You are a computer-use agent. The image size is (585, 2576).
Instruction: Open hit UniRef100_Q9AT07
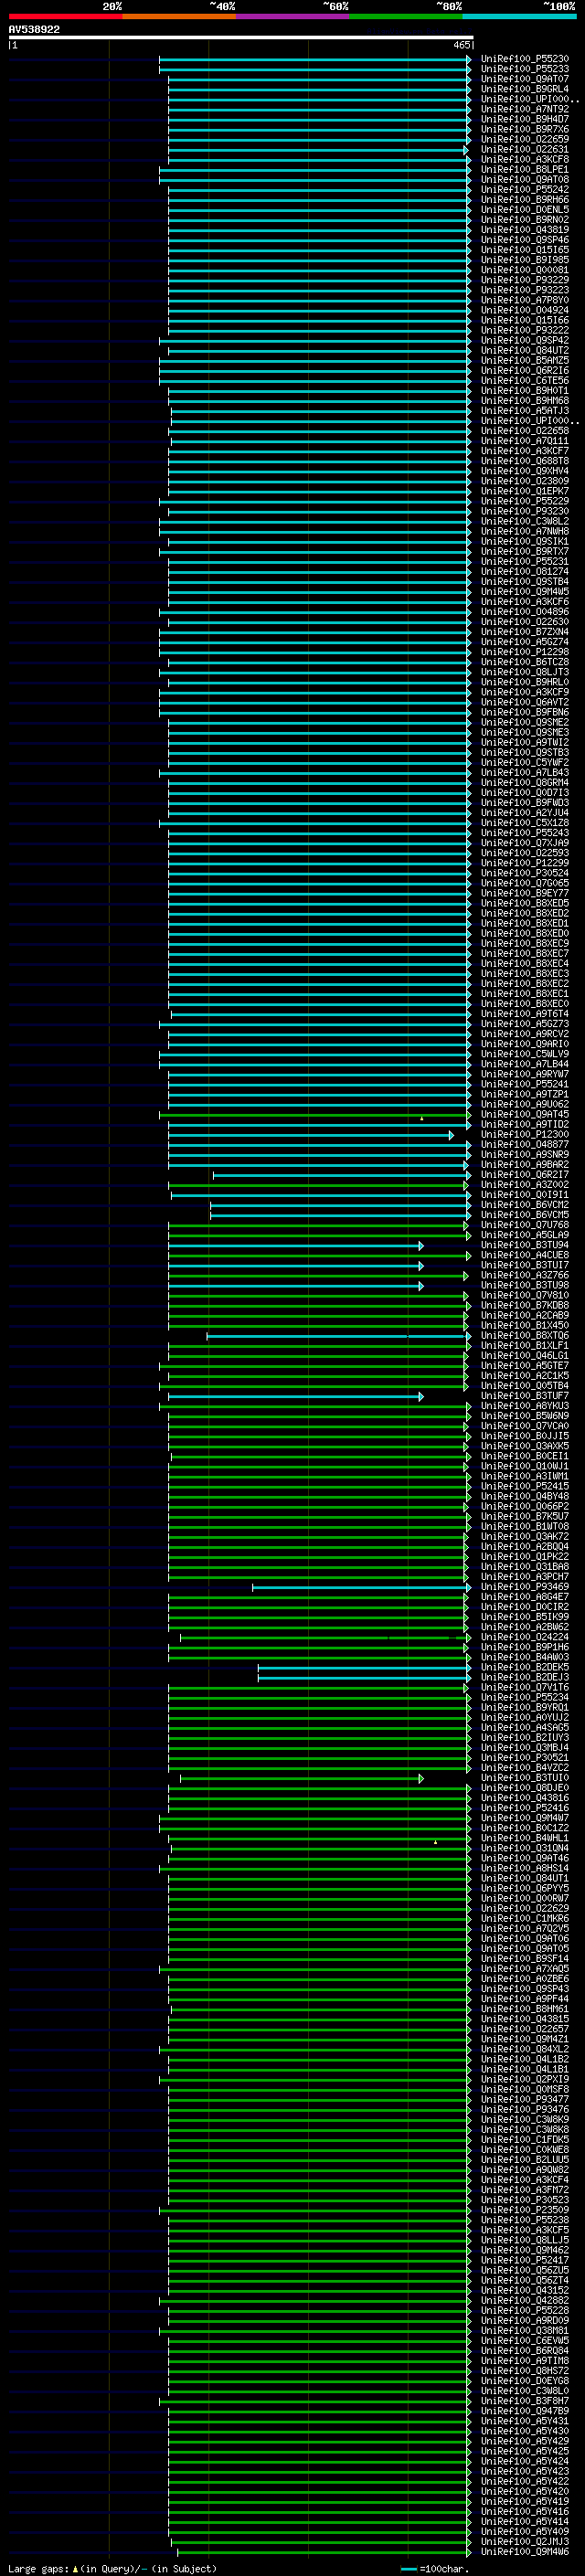[x=524, y=79]
